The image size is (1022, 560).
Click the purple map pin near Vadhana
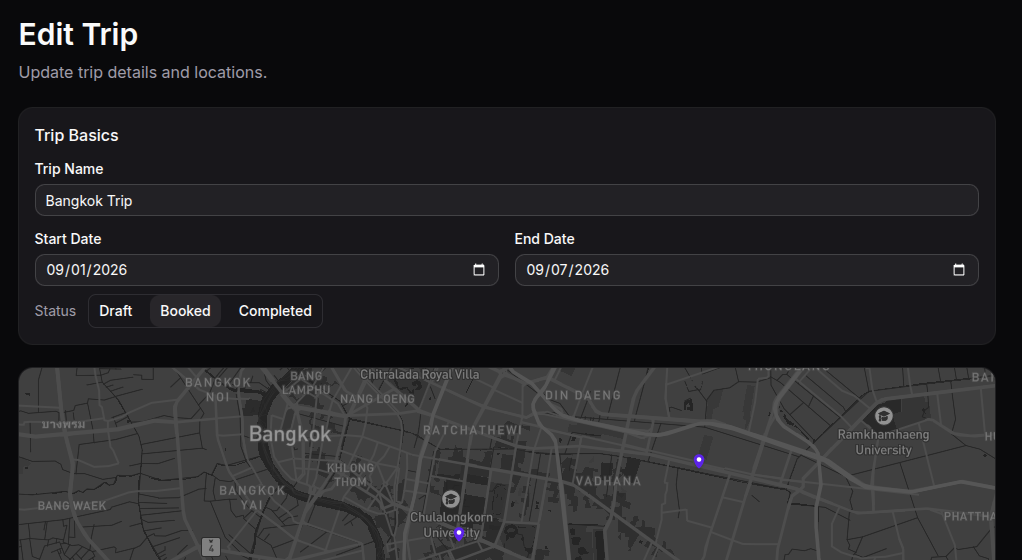click(x=699, y=461)
